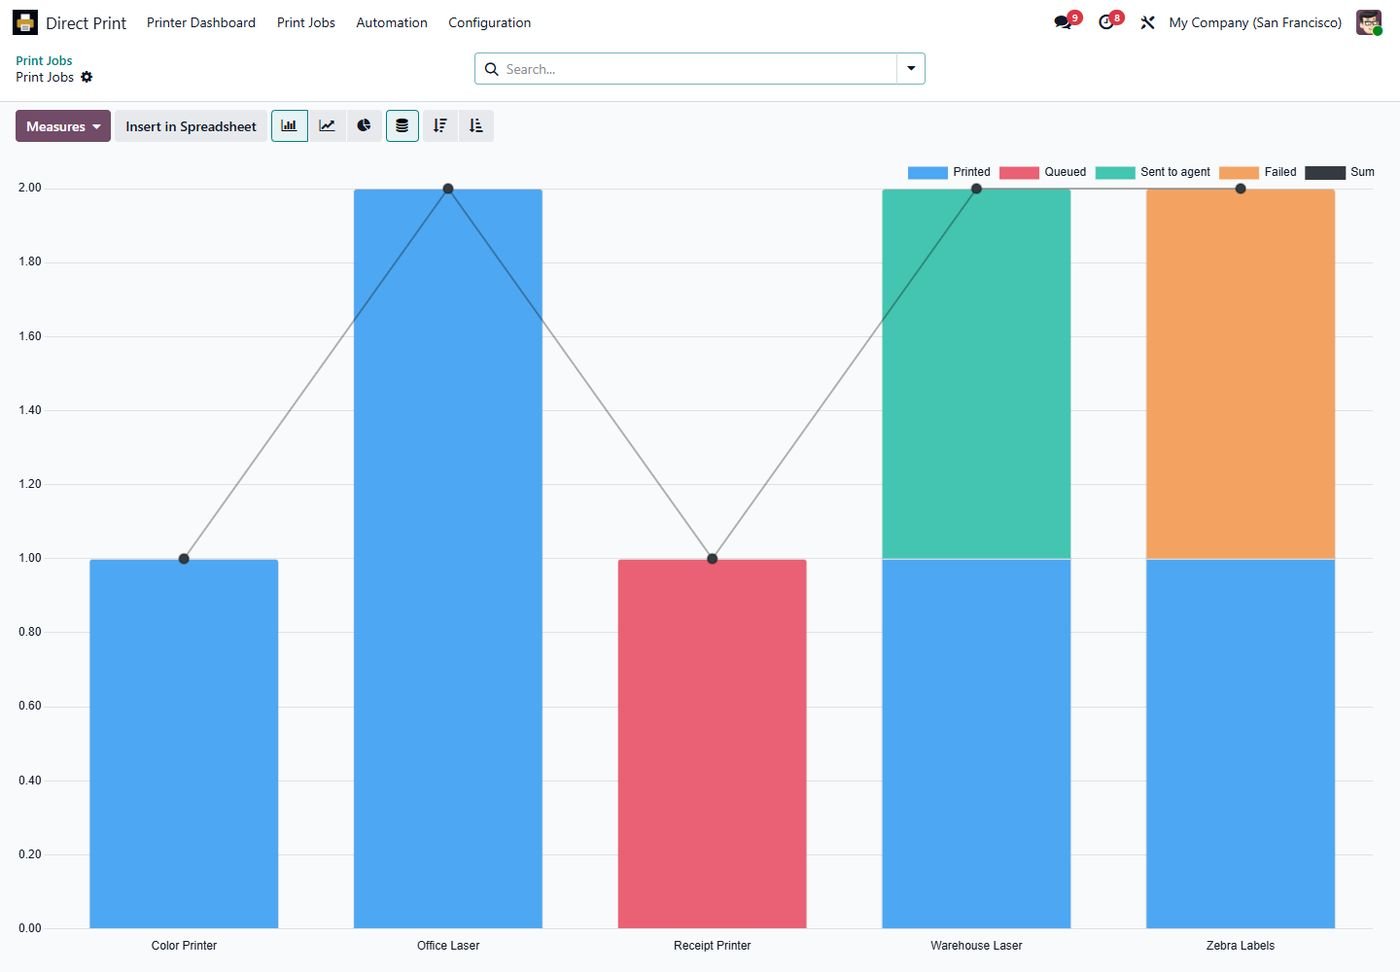This screenshot has height=972, width=1400.
Task: Open the Configuration menu
Action: click(x=489, y=22)
